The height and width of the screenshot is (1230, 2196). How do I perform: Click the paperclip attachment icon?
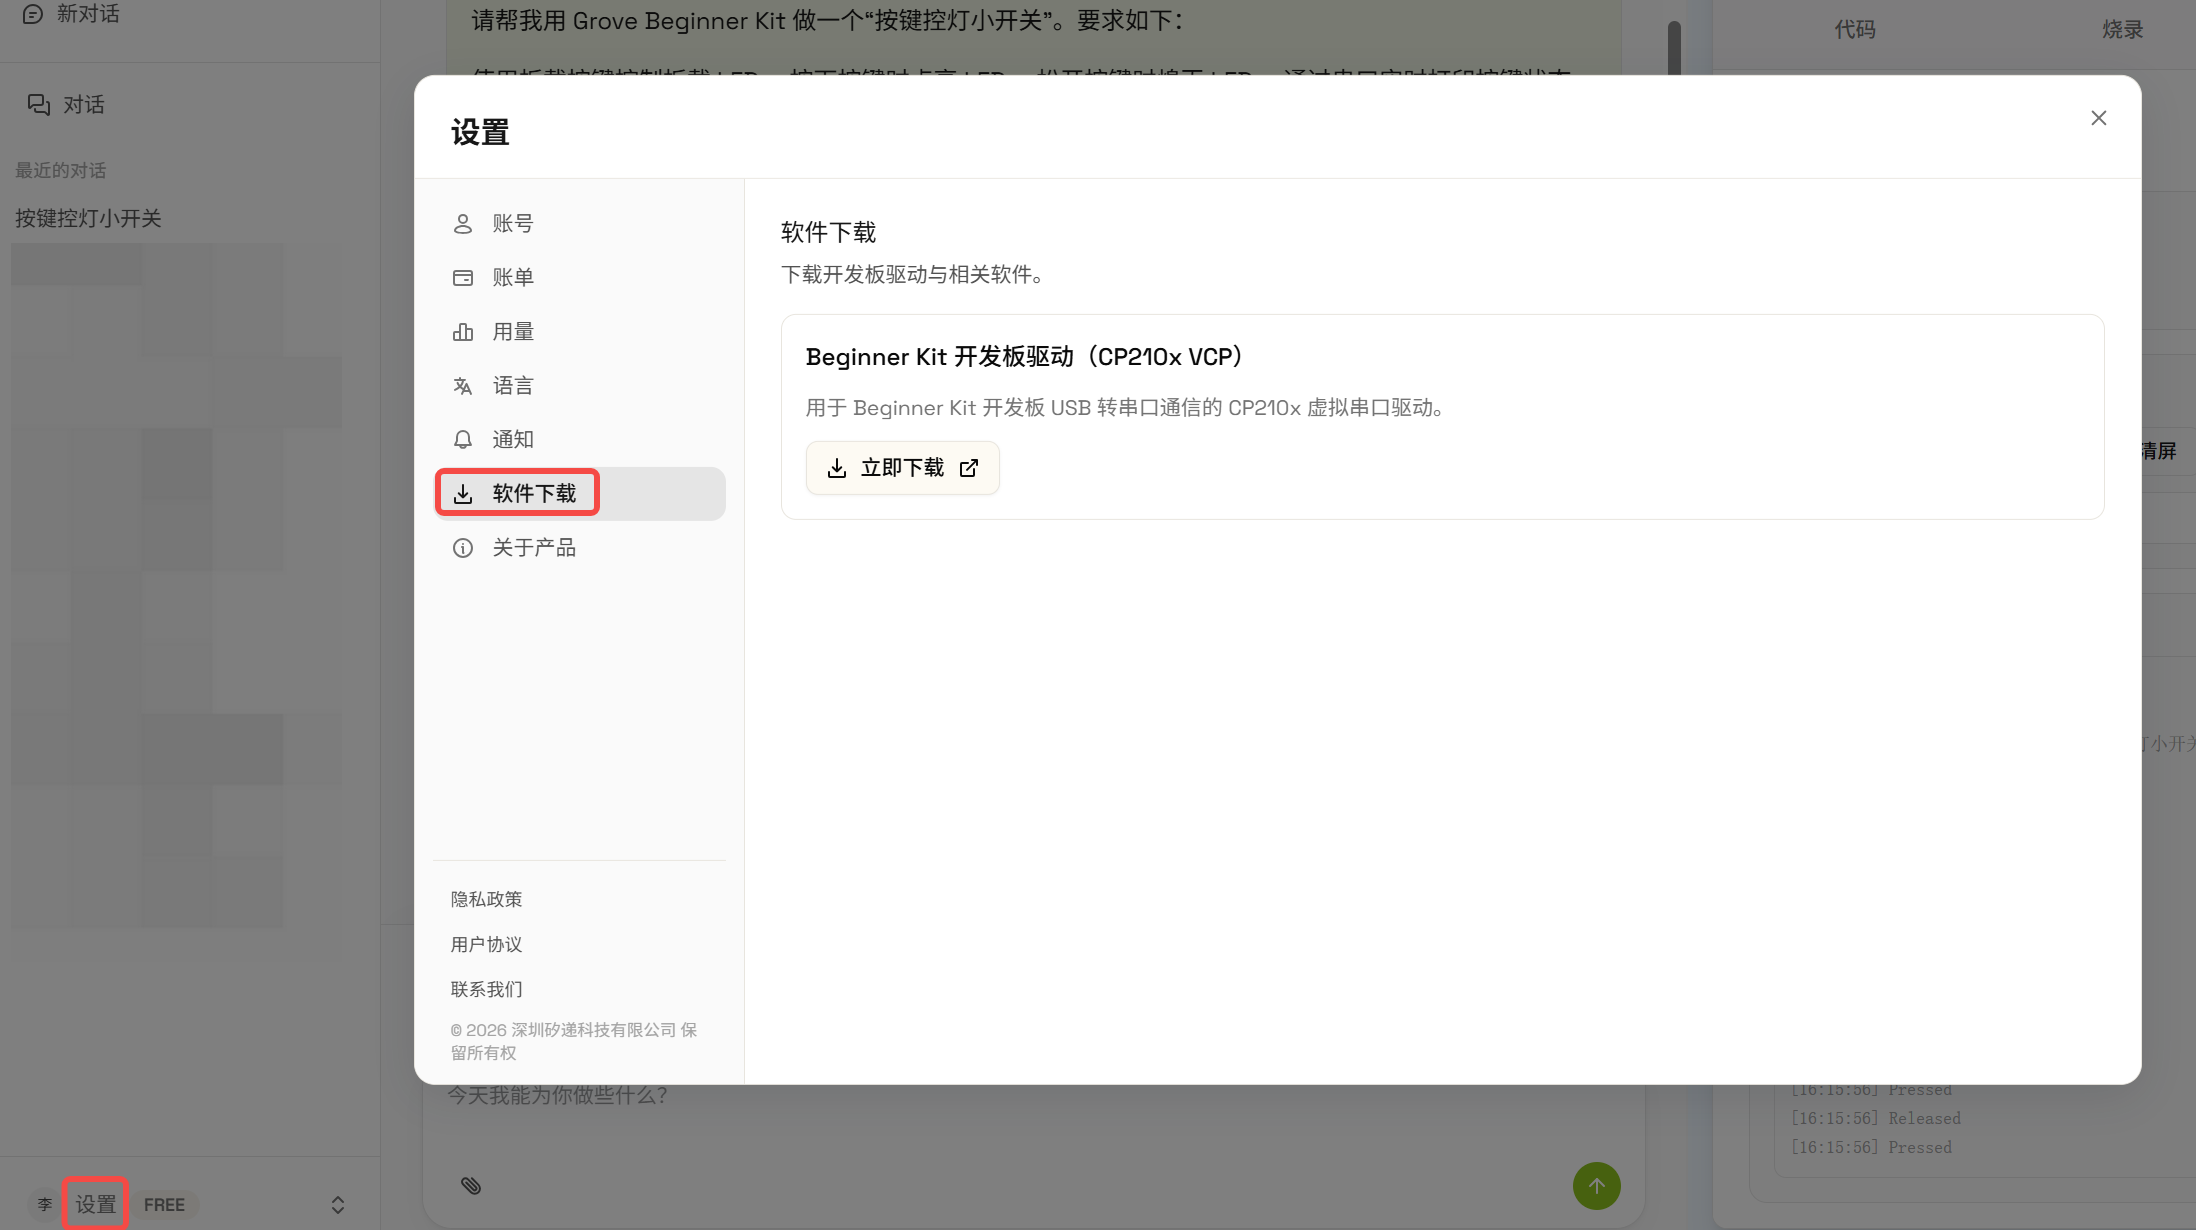pos(471,1185)
